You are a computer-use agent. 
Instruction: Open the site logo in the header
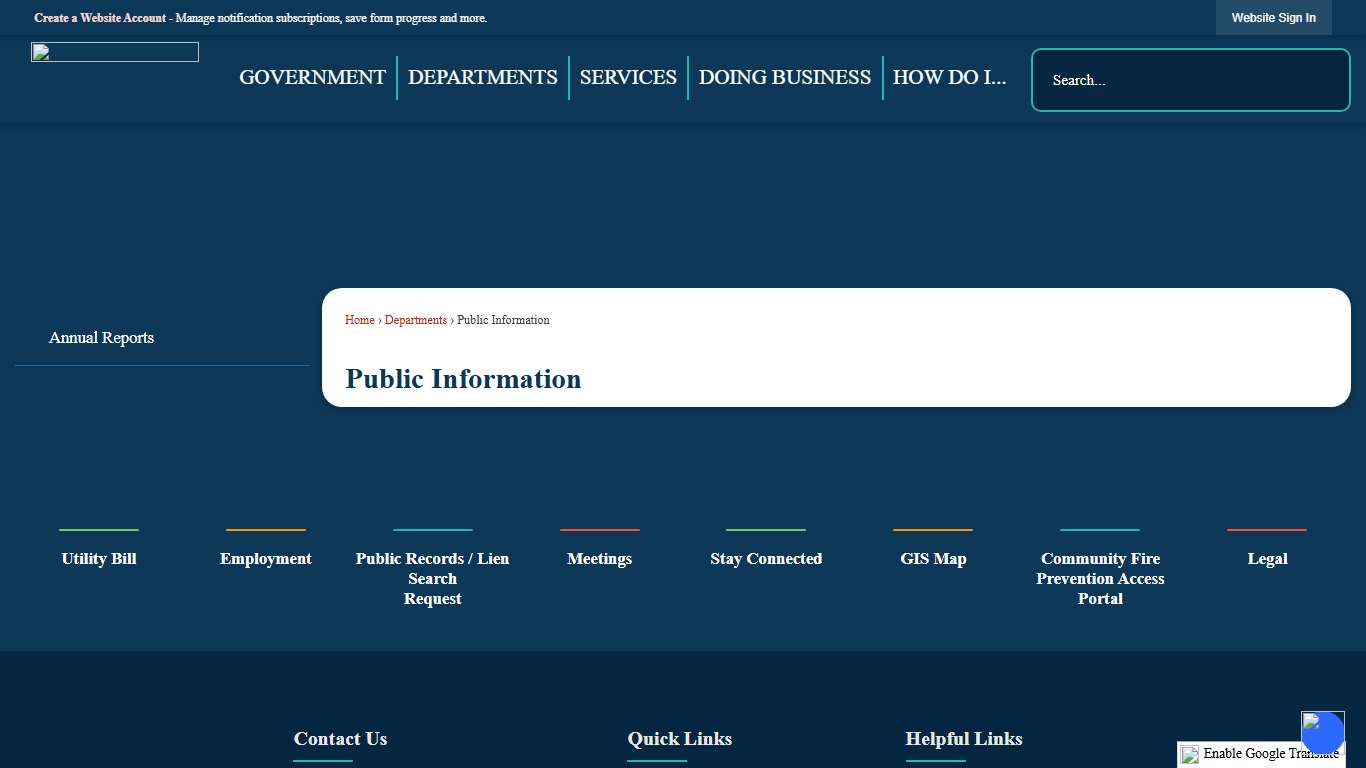(x=114, y=51)
